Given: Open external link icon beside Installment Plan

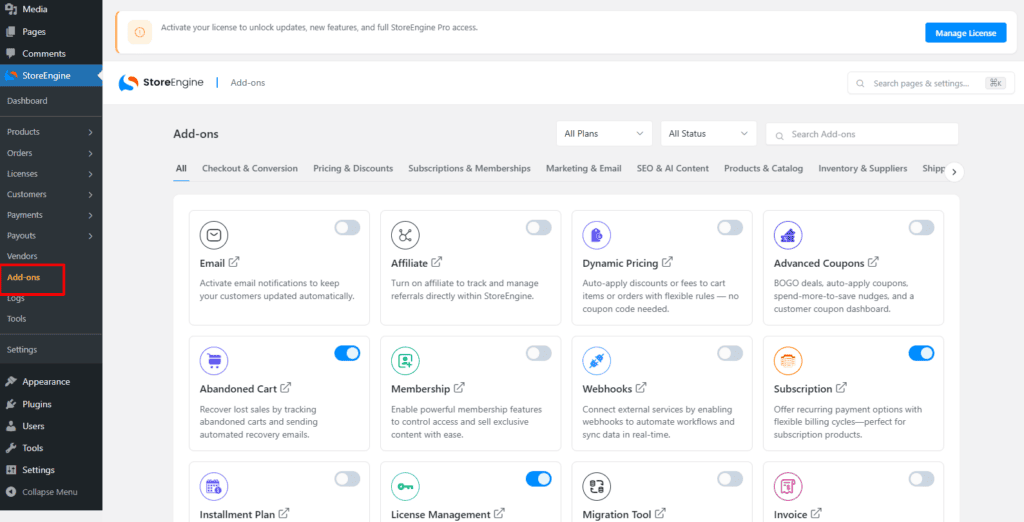Looking at the screenshot, I should point(283,514).
